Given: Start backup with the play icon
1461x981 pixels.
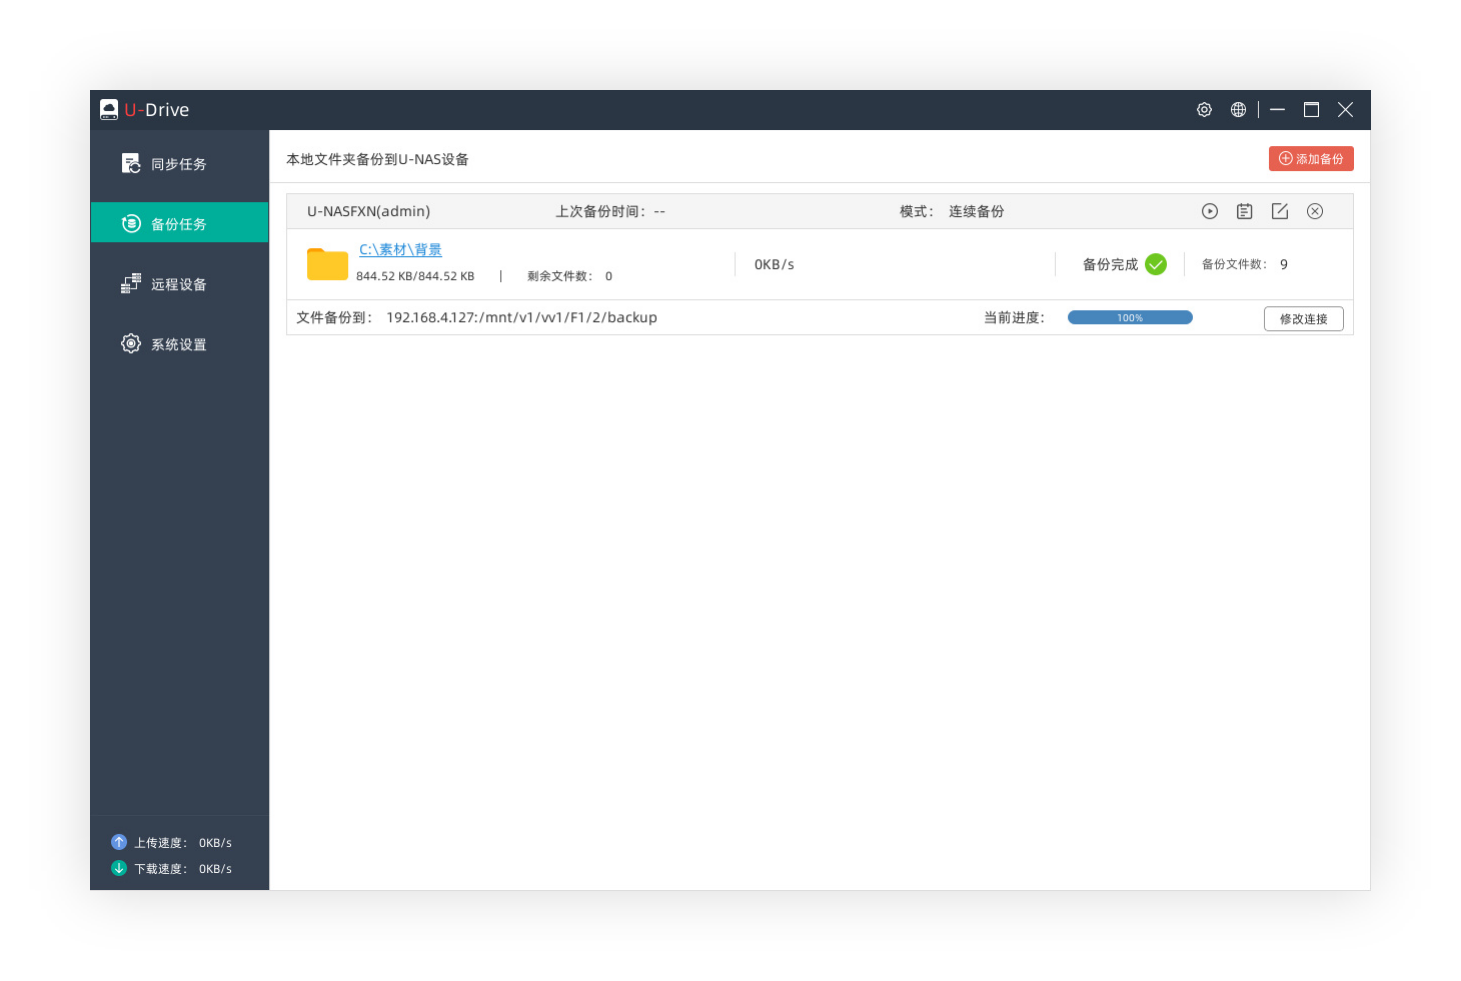Looking at the screenshot, I should [1210, 211].
